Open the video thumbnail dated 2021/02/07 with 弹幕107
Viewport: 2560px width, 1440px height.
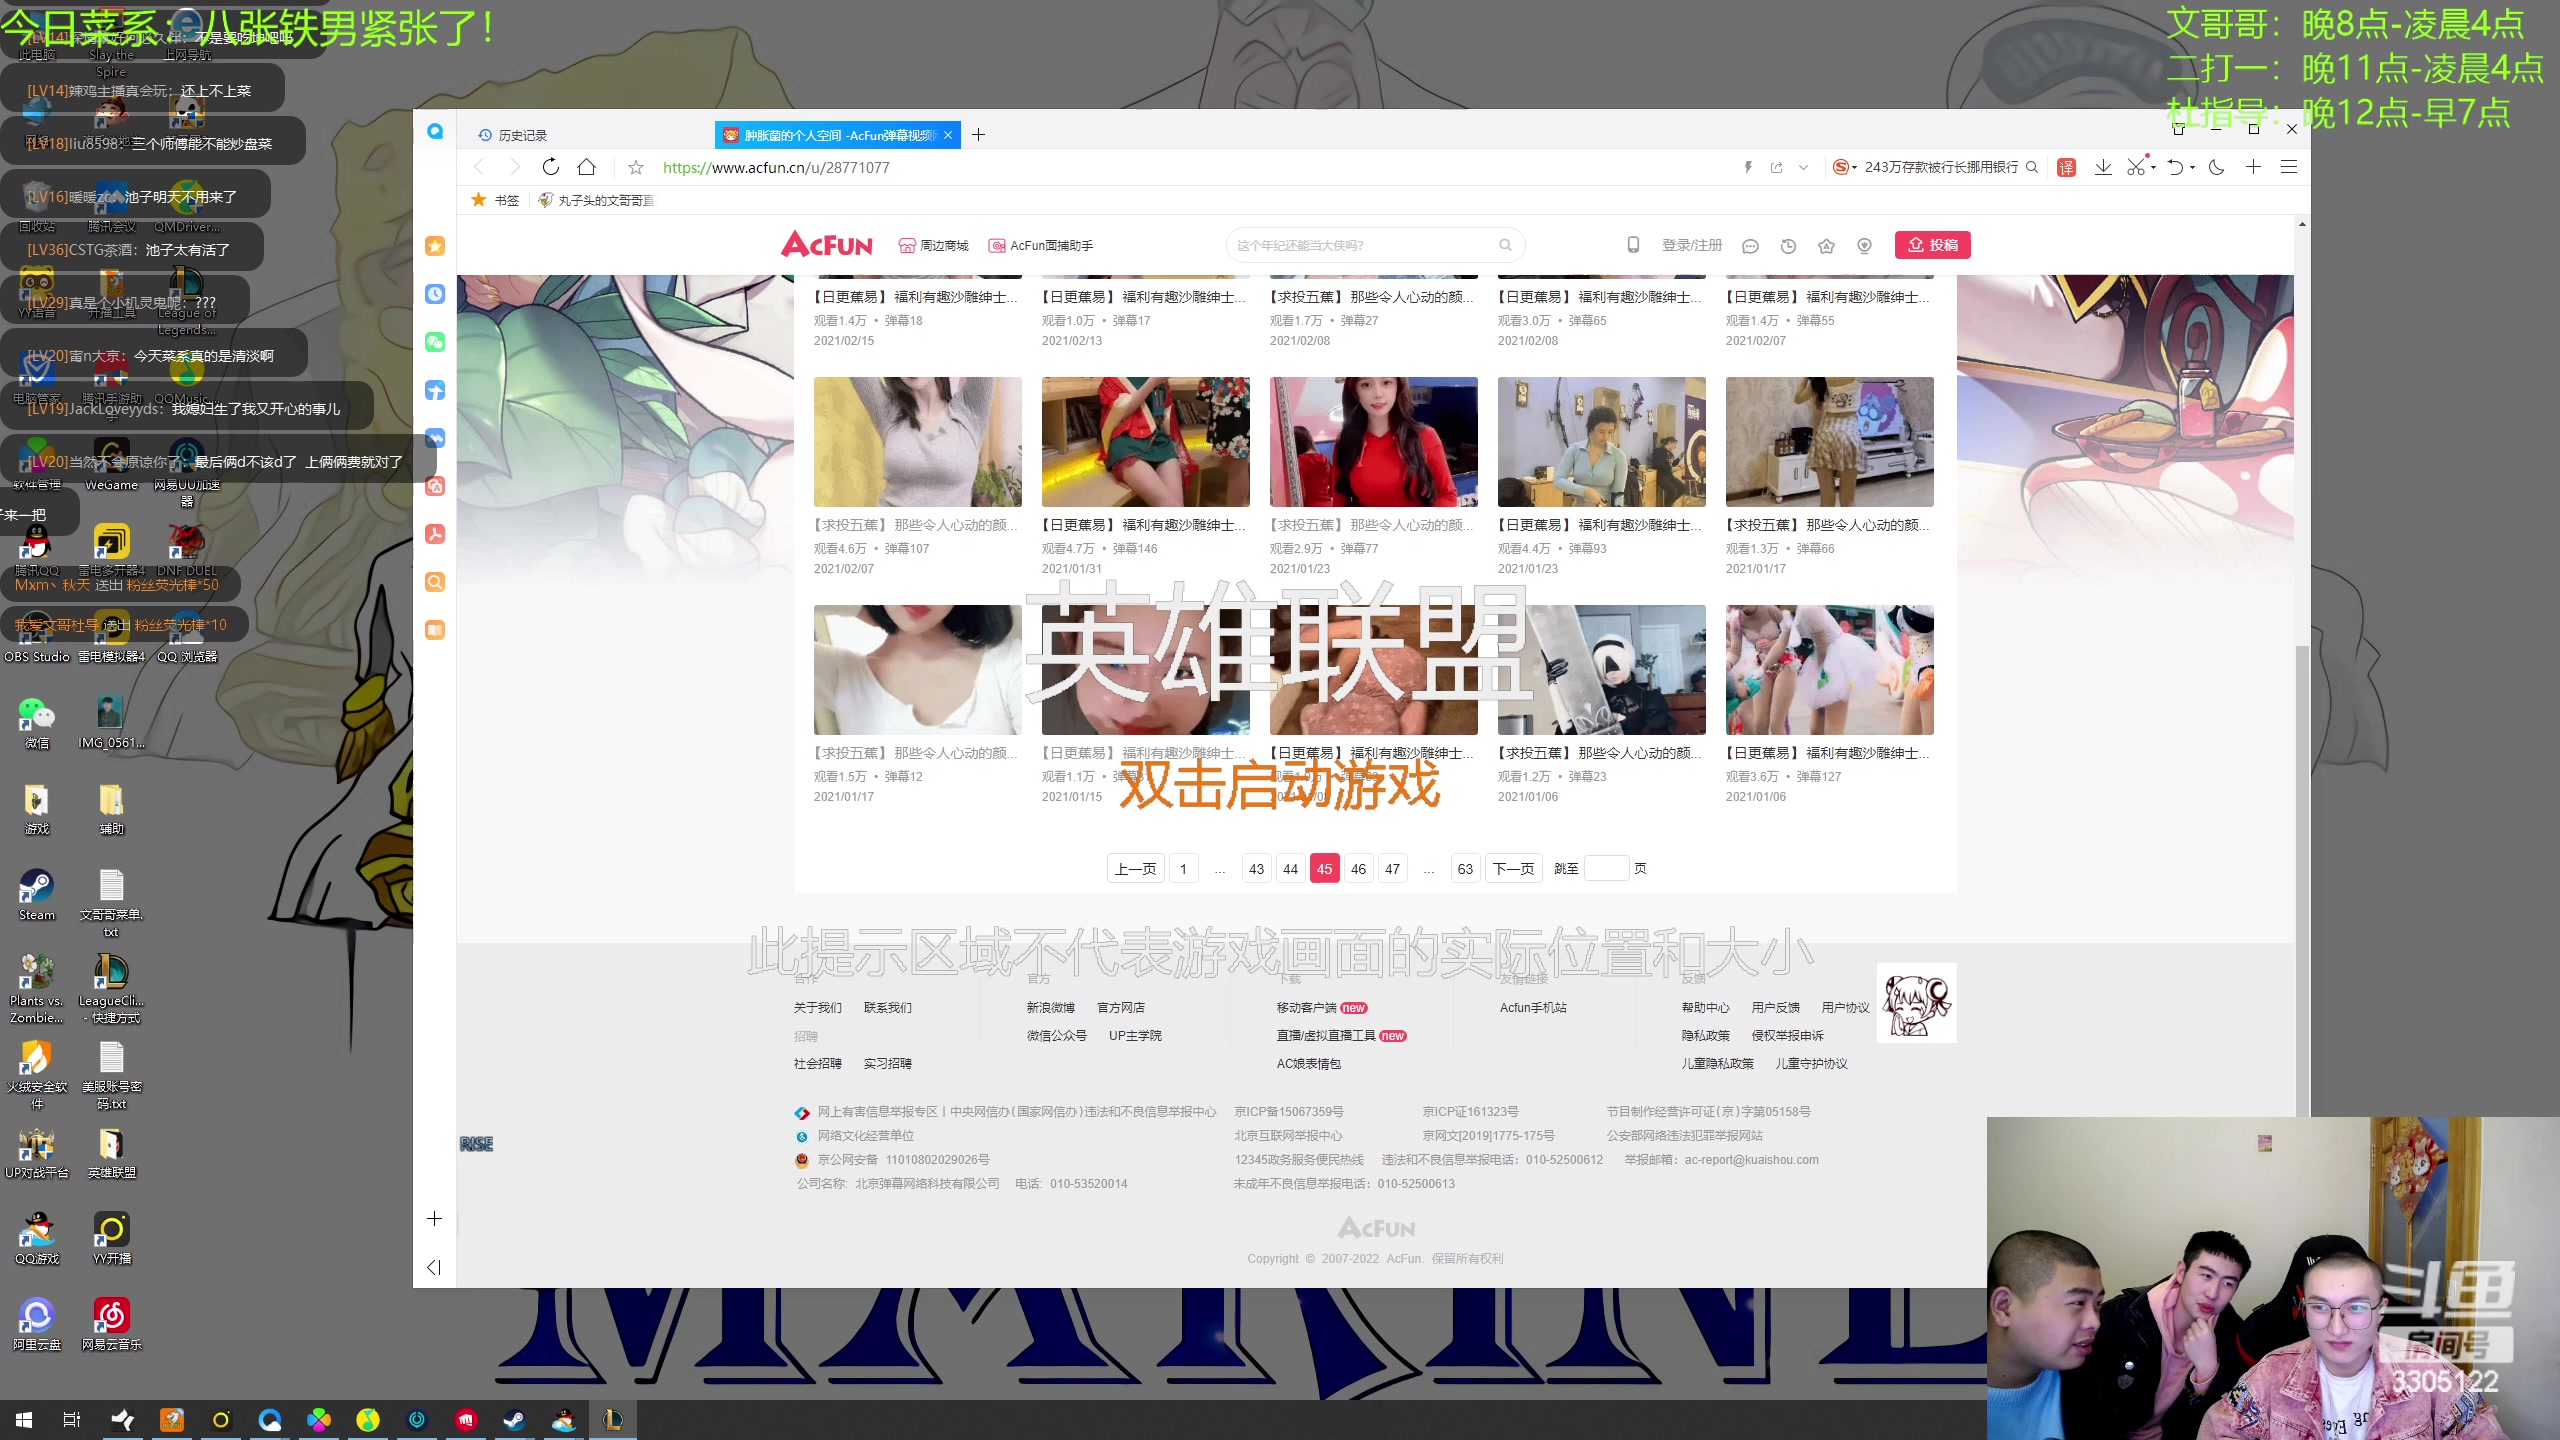click(x=917, y=442)
